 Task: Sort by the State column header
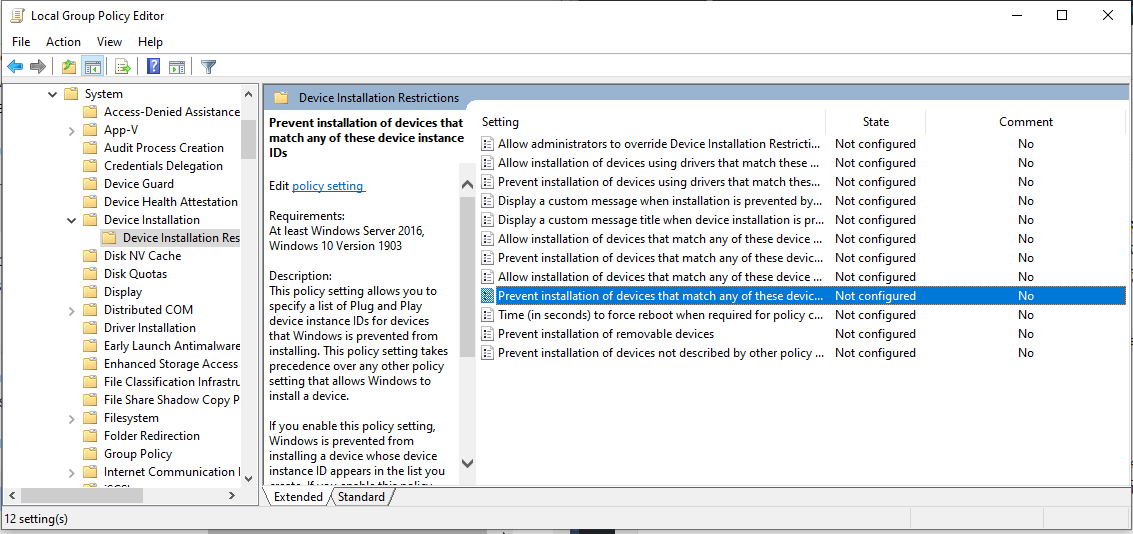(x=876, y=122)
